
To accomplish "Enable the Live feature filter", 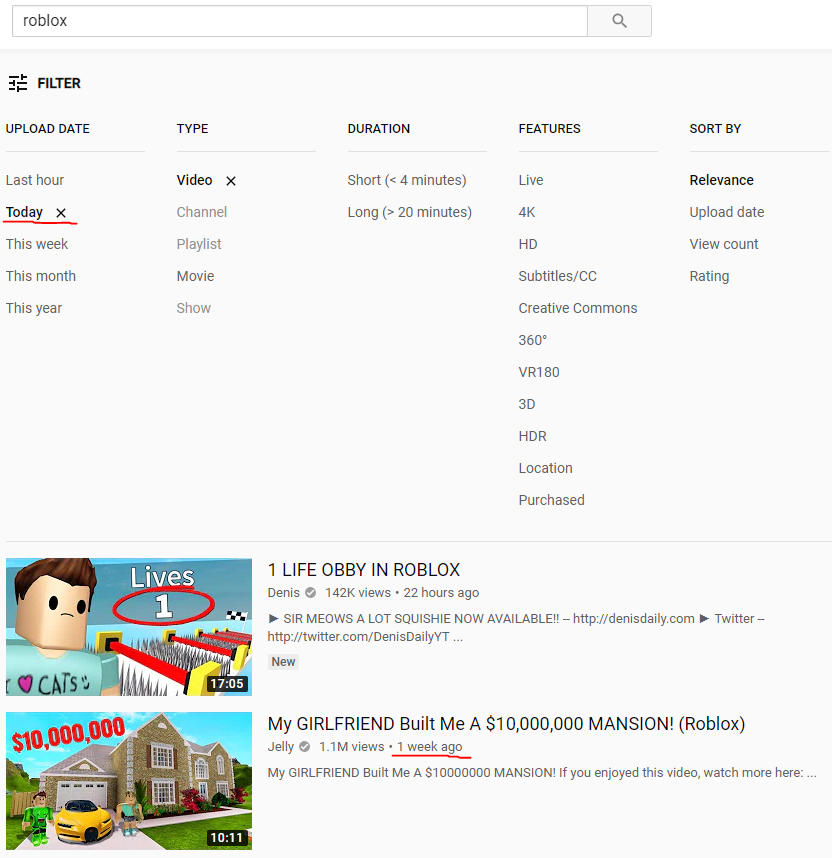I will click(x=531, y=180).
